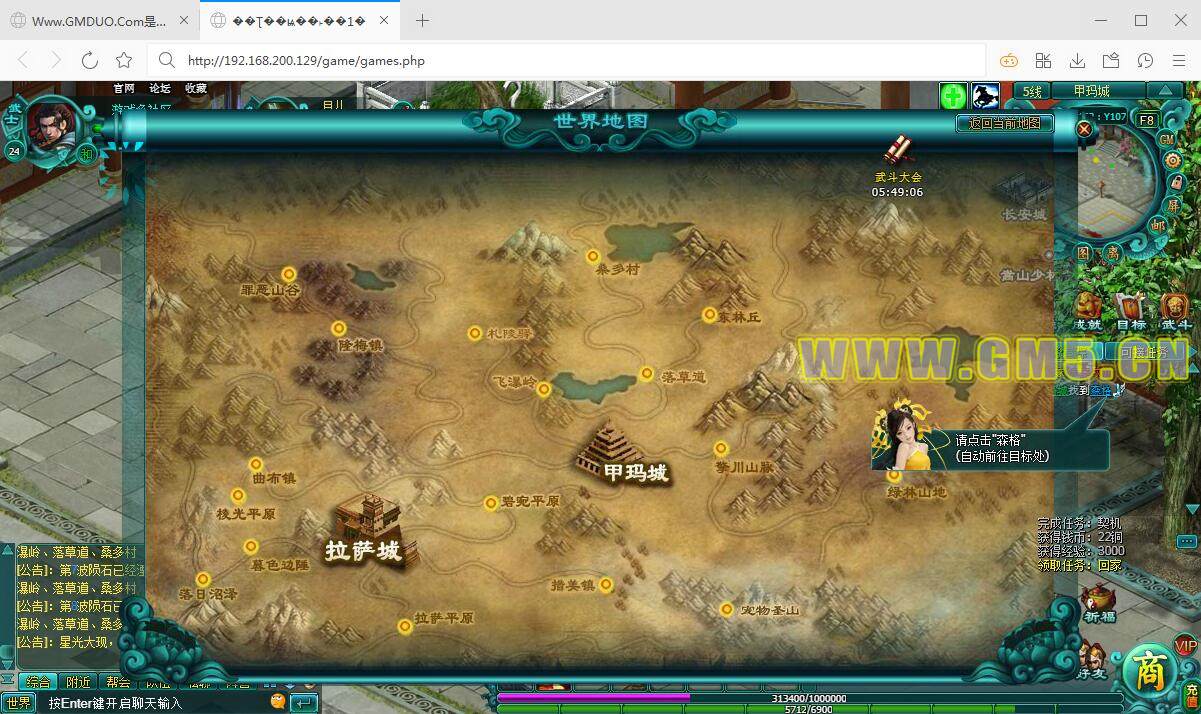Click the green cross healing buff icon
Image resolution: width=1201 pixels, height=714 pixels.
[x=953, y=96]
